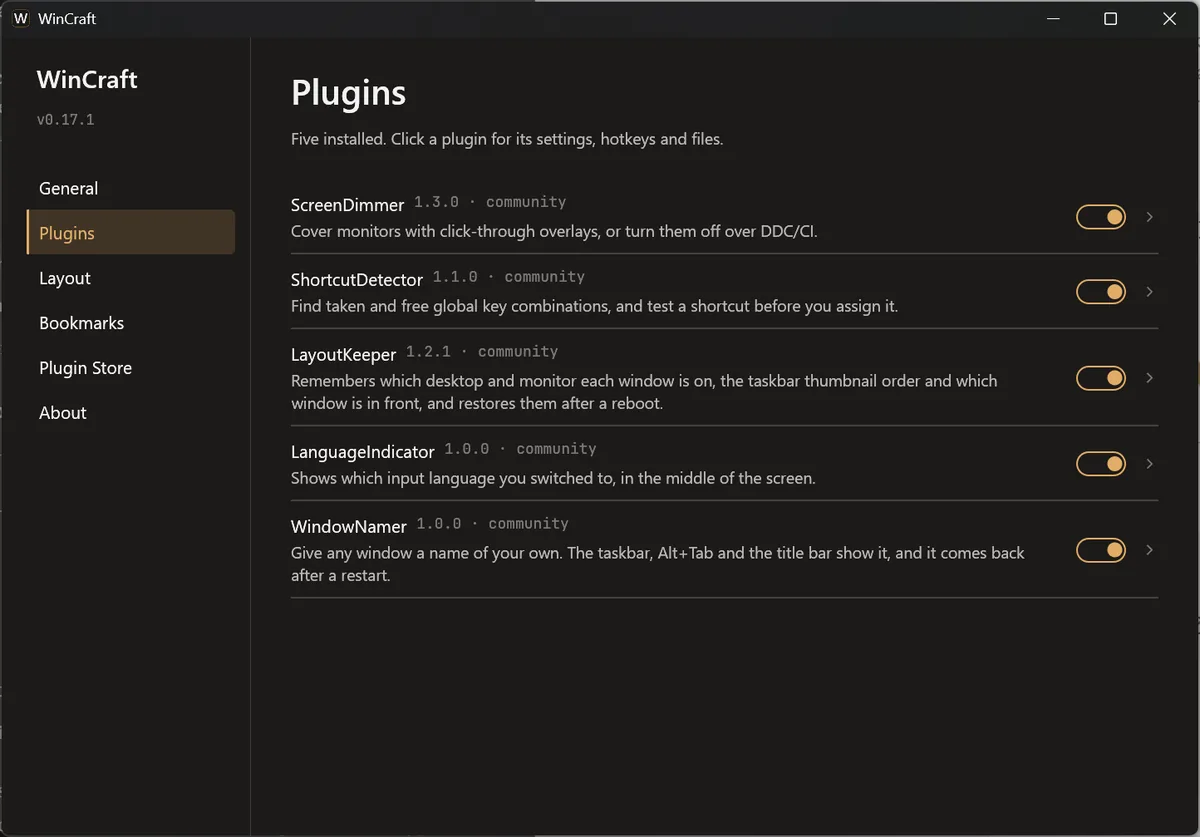
Task: Click LayoutKeeper's 1.2.1 · community label
Action: (x=482, y=352)
